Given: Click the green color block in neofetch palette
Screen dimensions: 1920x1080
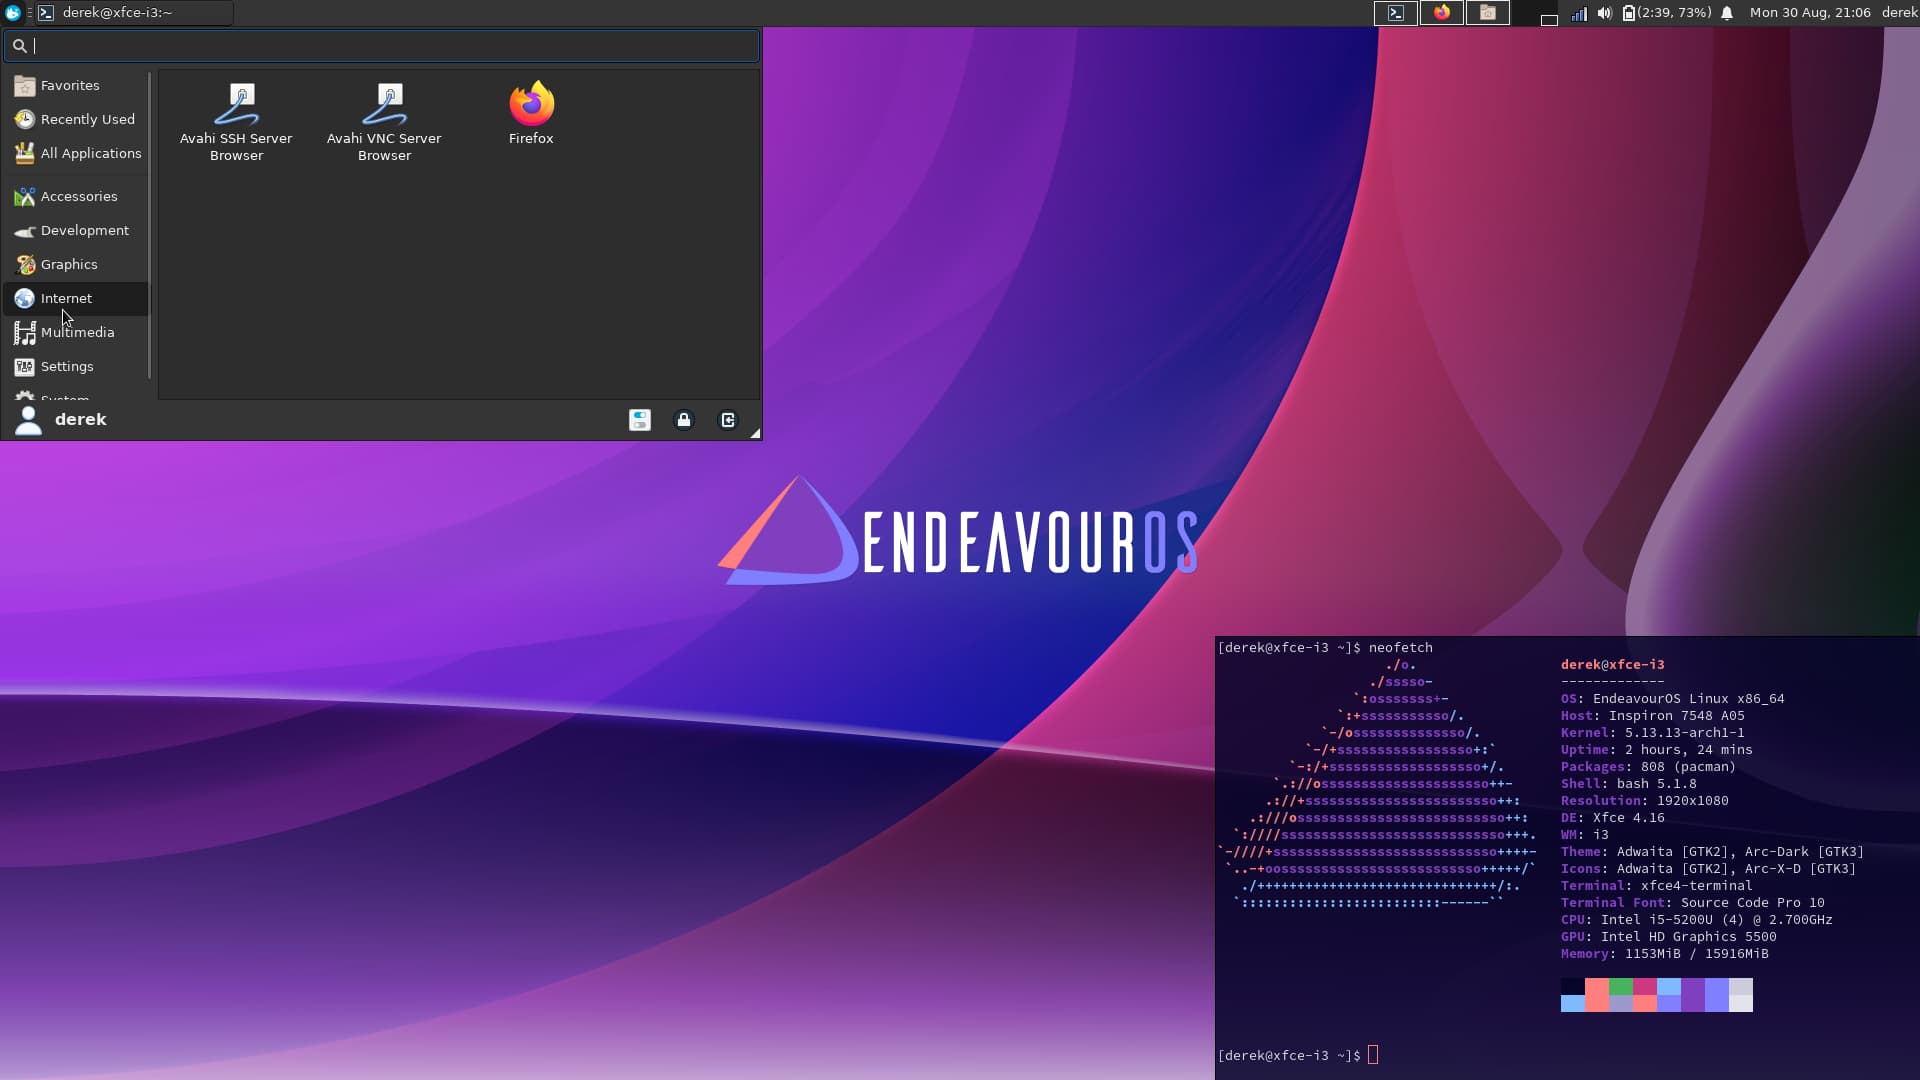Looking at the screenshot, I should pos(1621,987).
